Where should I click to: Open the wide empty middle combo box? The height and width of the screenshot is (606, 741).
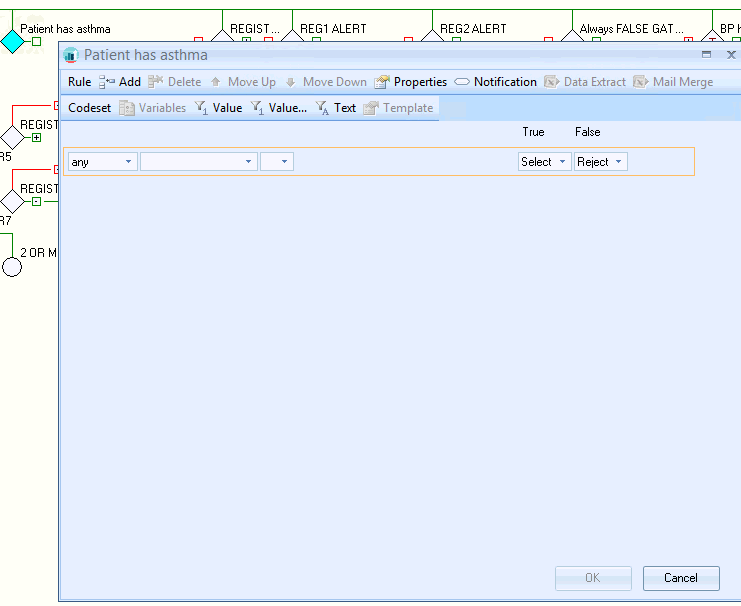point(198,162)
